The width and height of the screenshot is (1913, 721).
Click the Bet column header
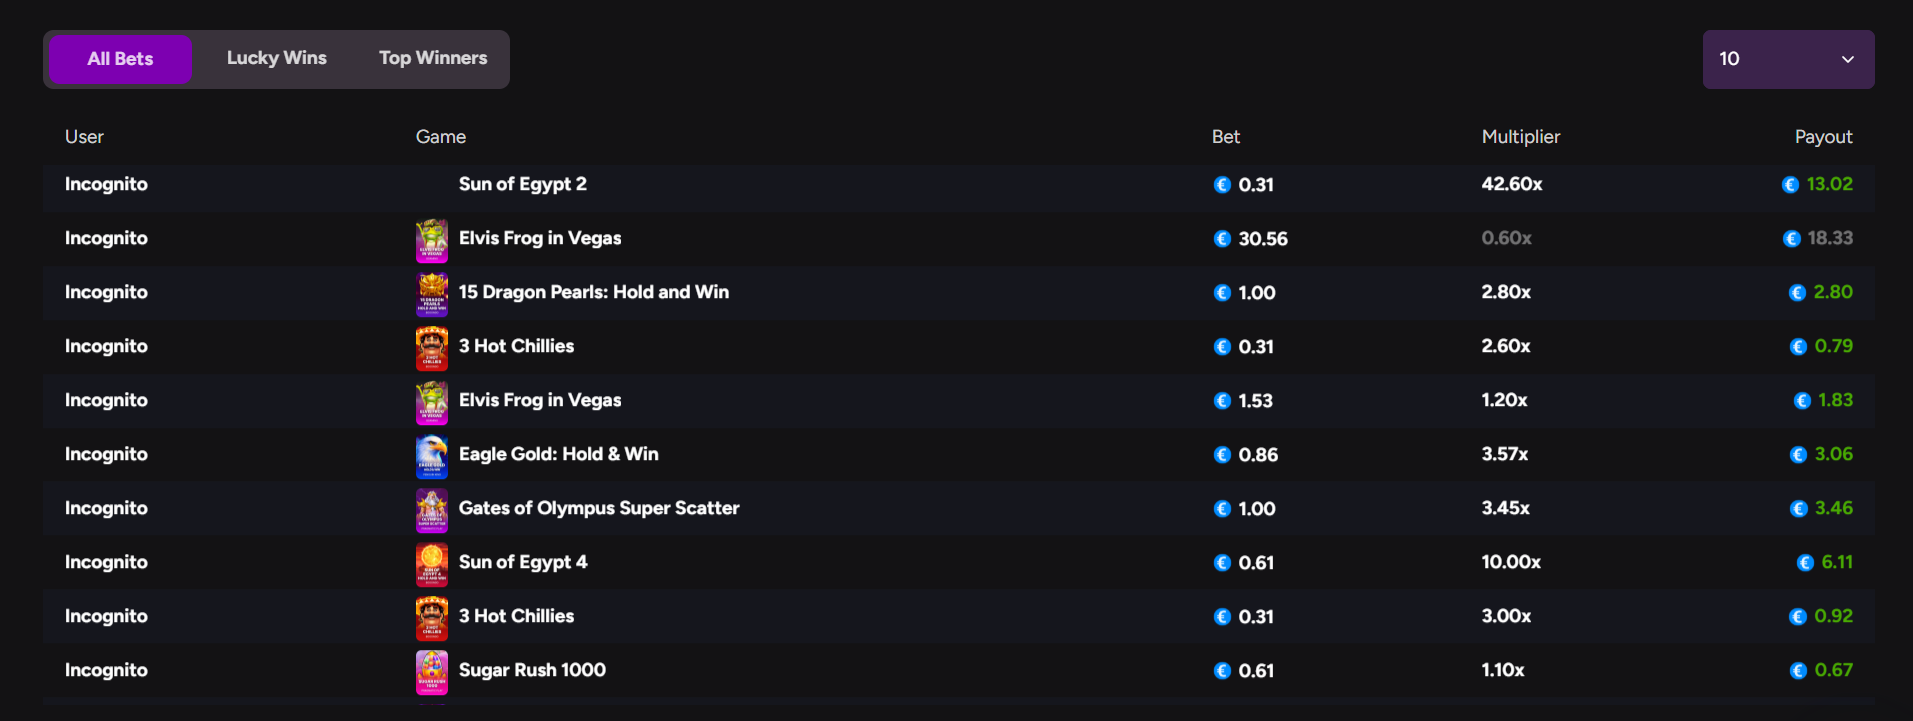coord(1225,137)
